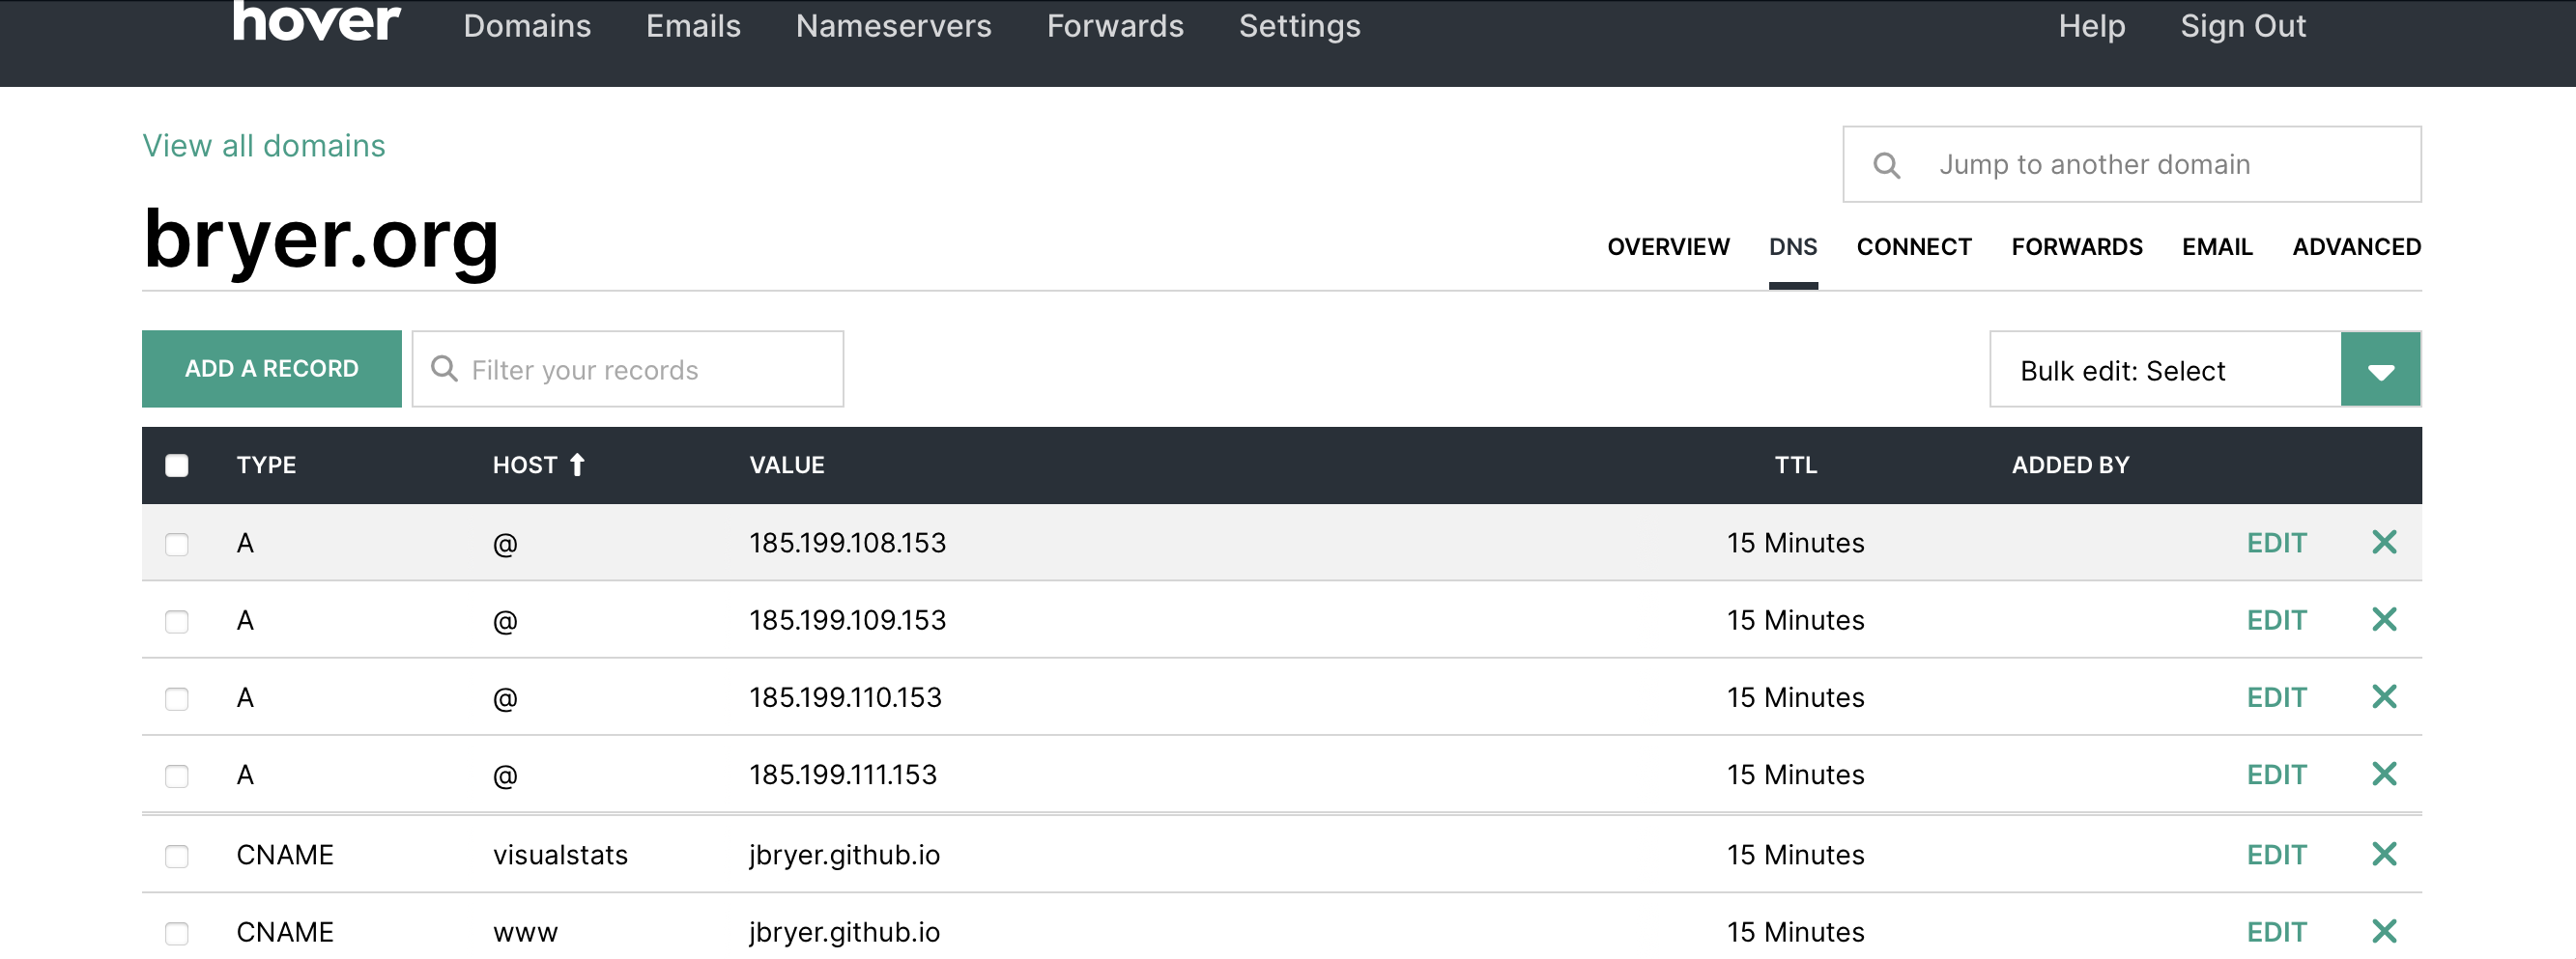Delete the www CNAME record
The height and width of the screenshot is (959, 2576).
click(2383, 931)
